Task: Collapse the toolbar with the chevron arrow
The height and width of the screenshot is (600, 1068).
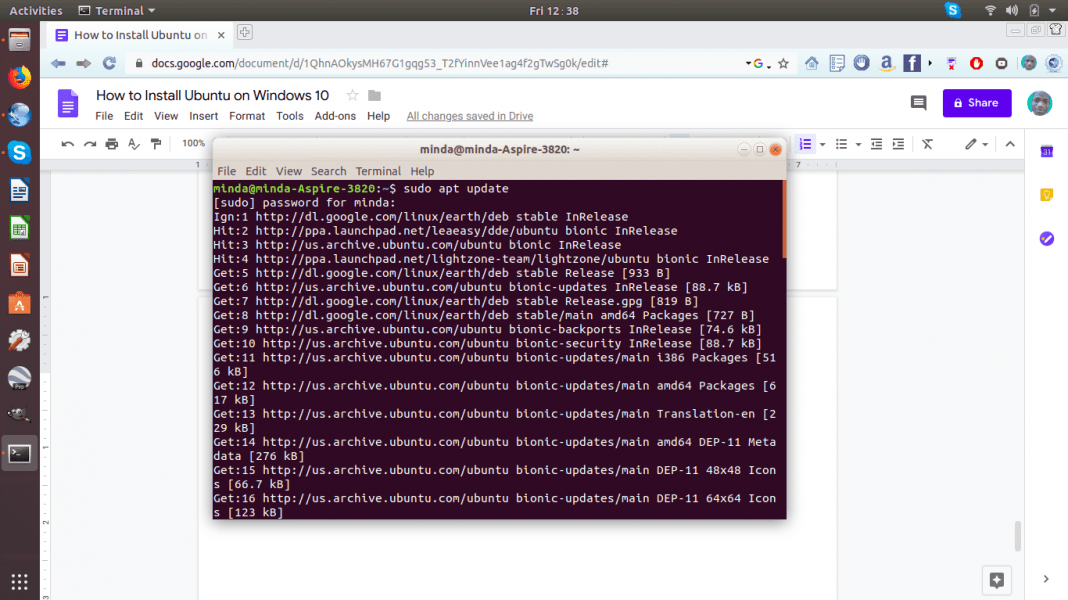Action: tap(1009, 144)
